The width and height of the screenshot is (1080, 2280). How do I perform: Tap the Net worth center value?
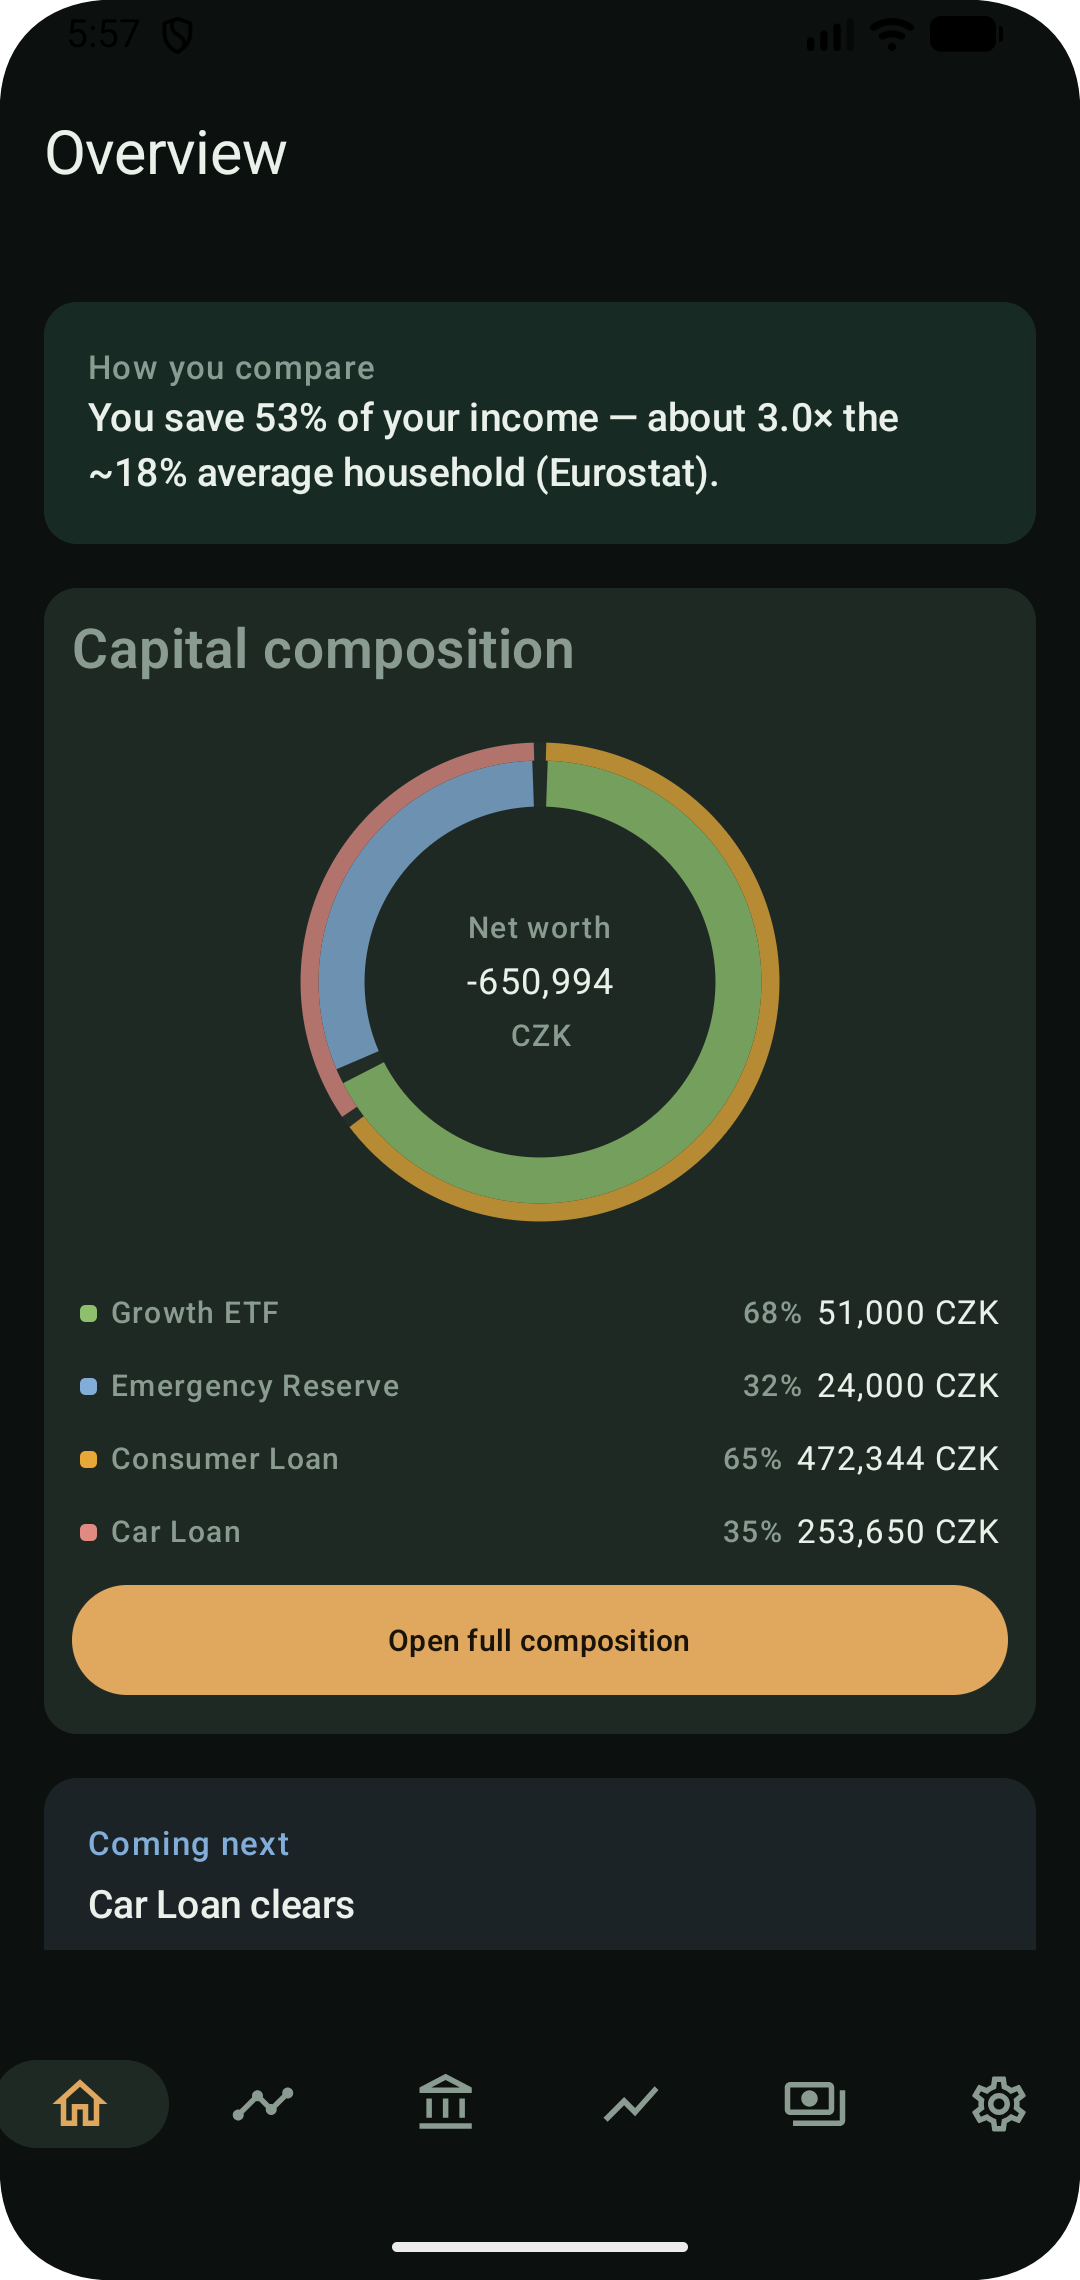point(540,982)
